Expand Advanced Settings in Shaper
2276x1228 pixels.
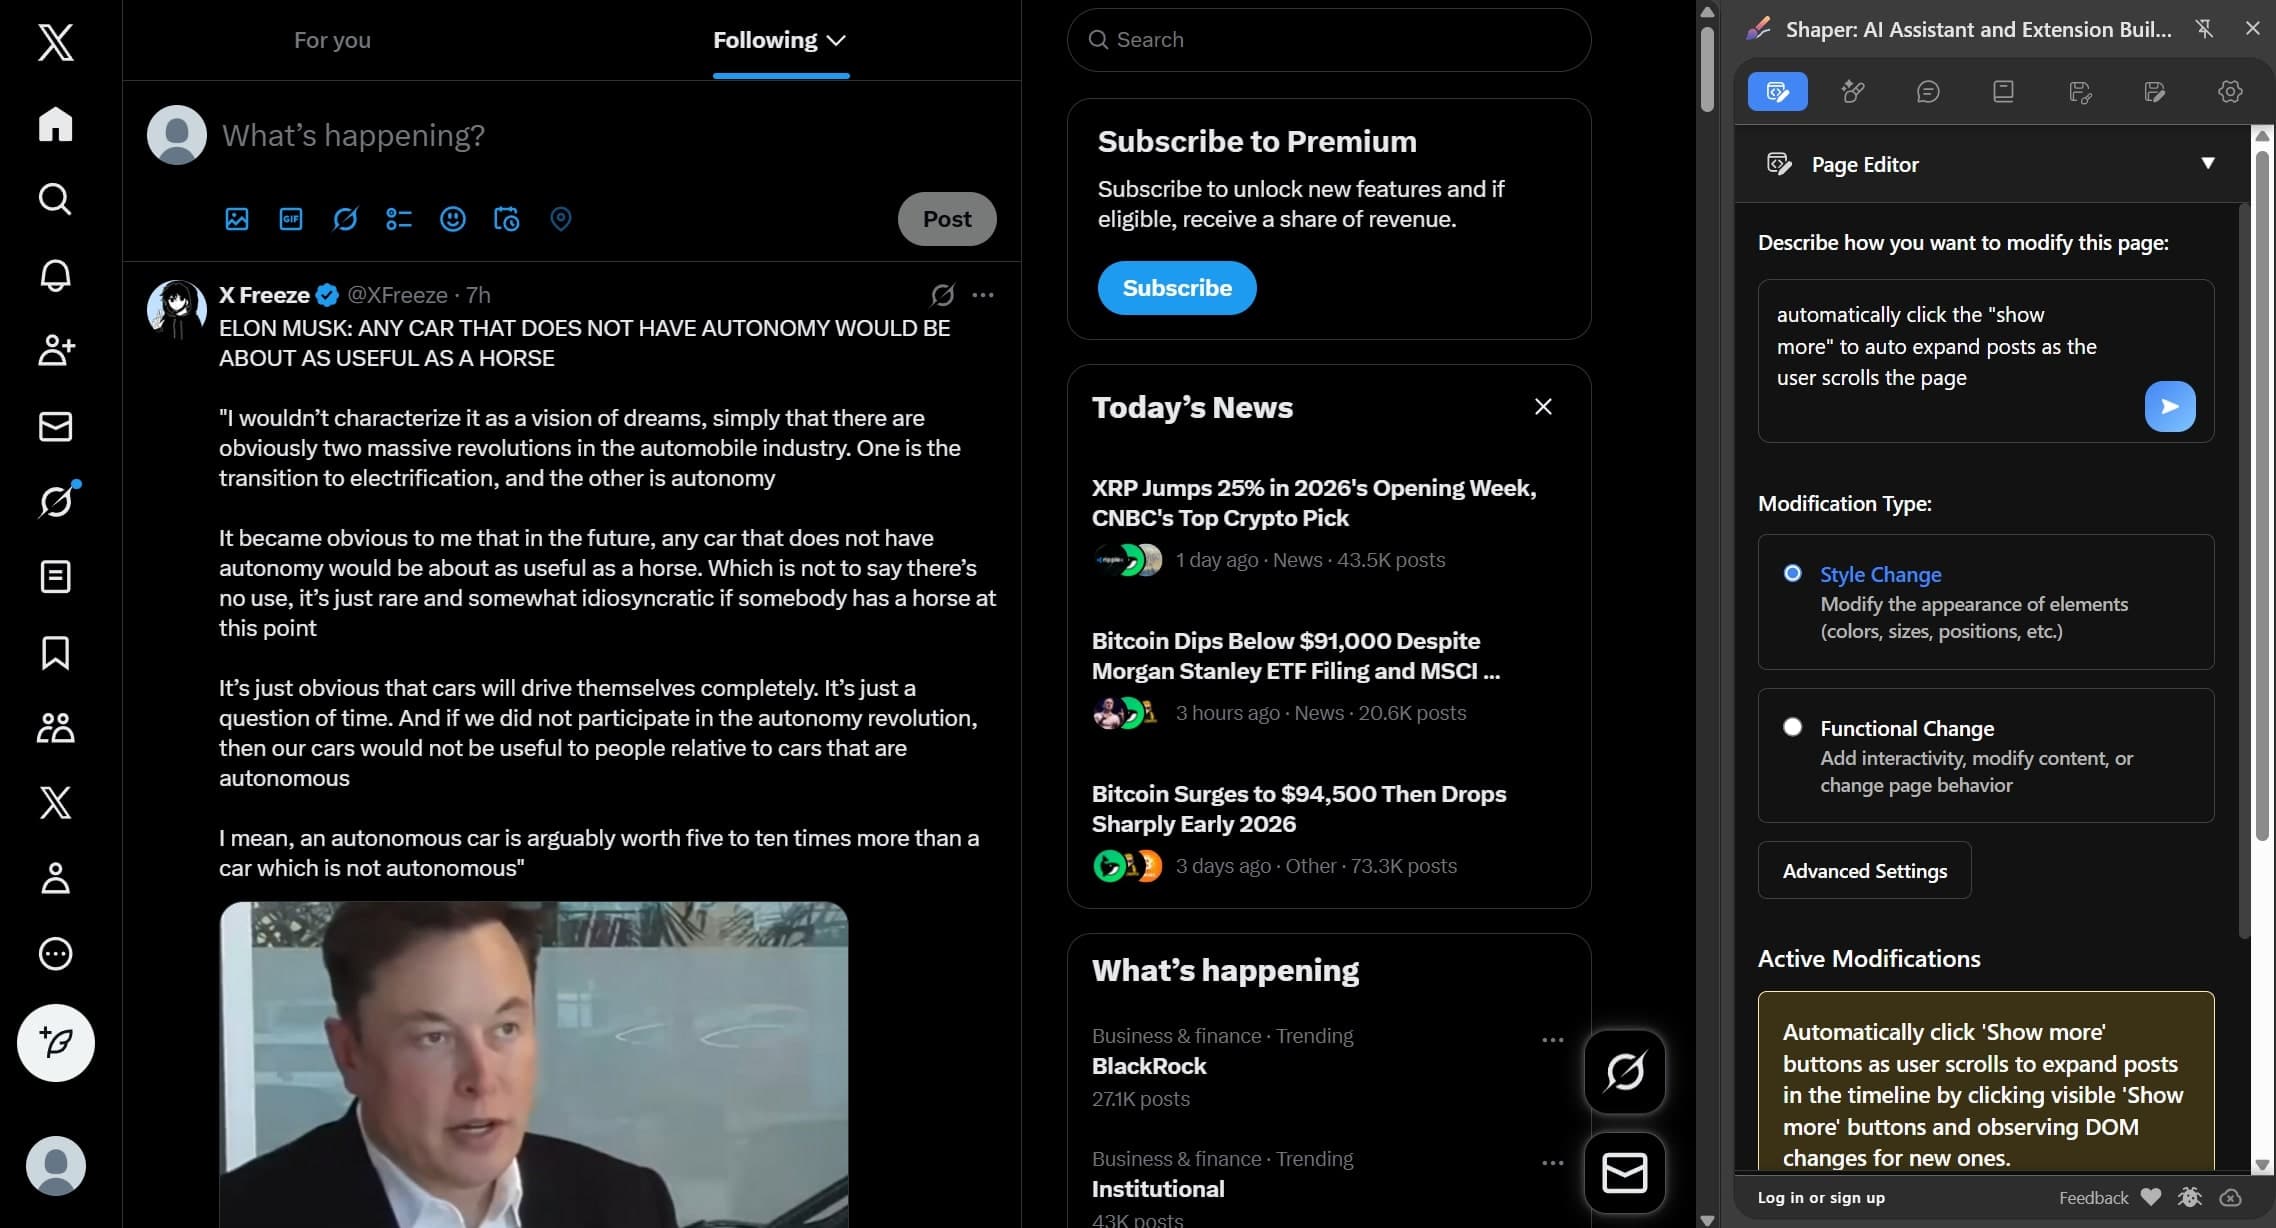click(x=1864, y=870)
